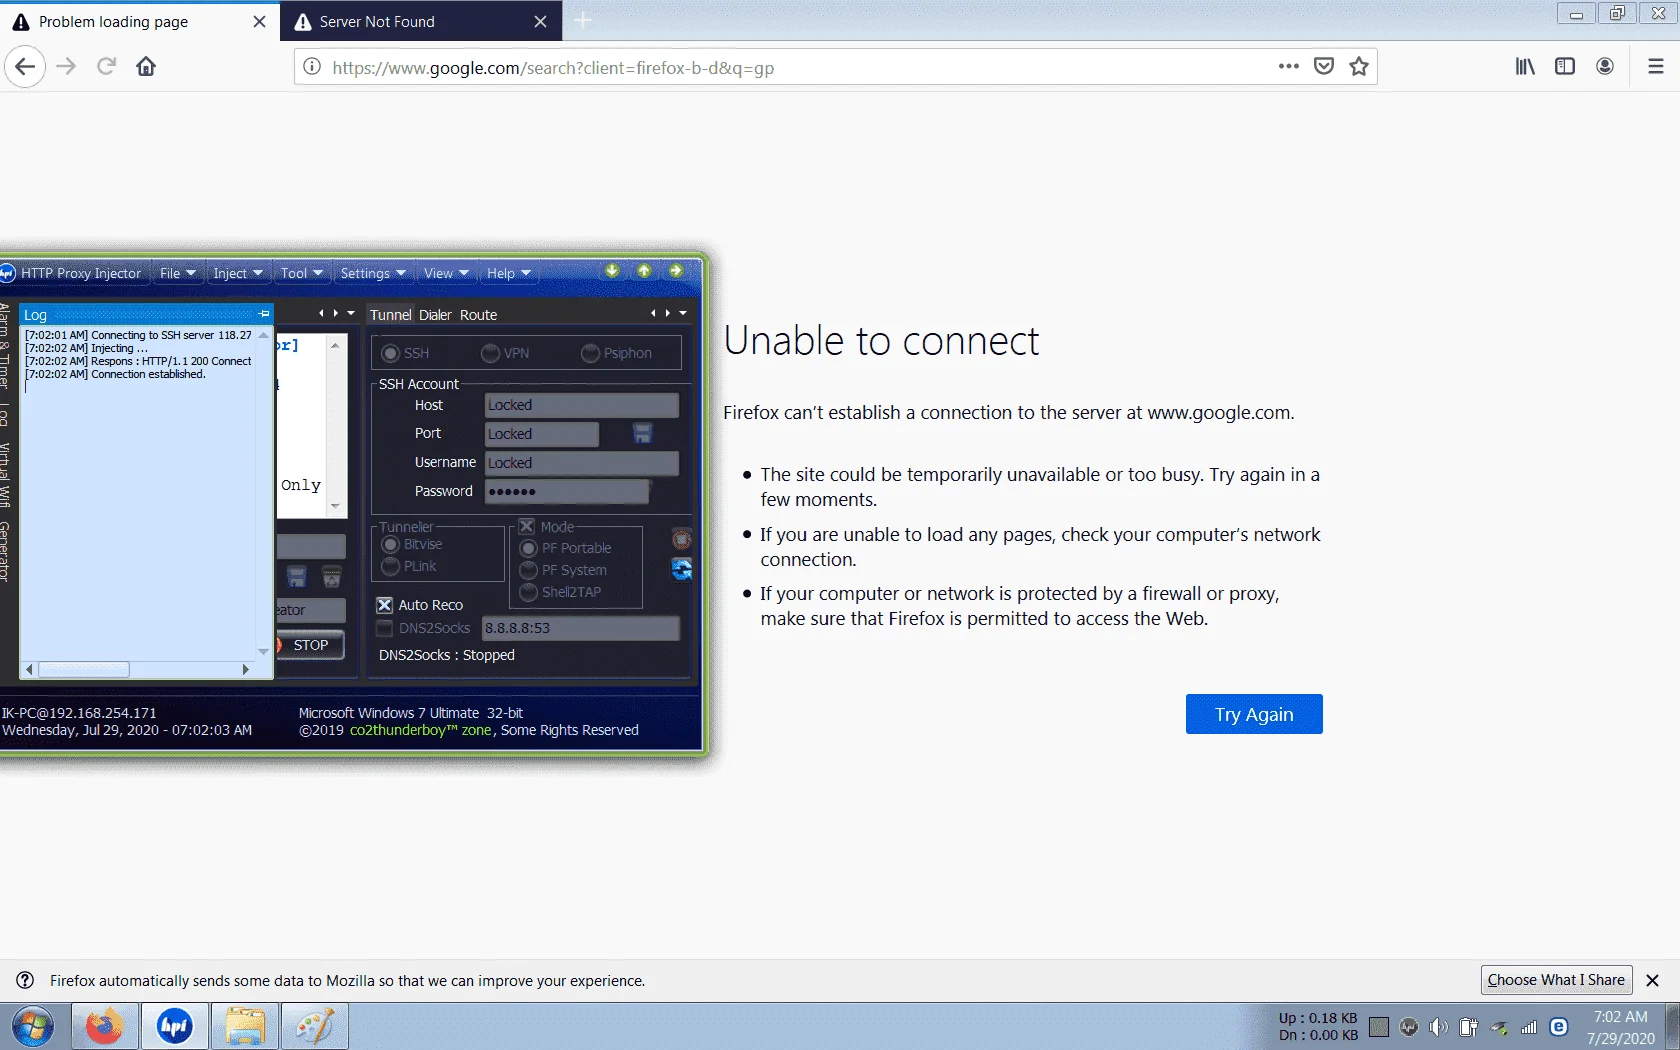Open volume control in system tray
The image size is (1680, 1050).
pyautogui.click(x=1439, y=1027)
